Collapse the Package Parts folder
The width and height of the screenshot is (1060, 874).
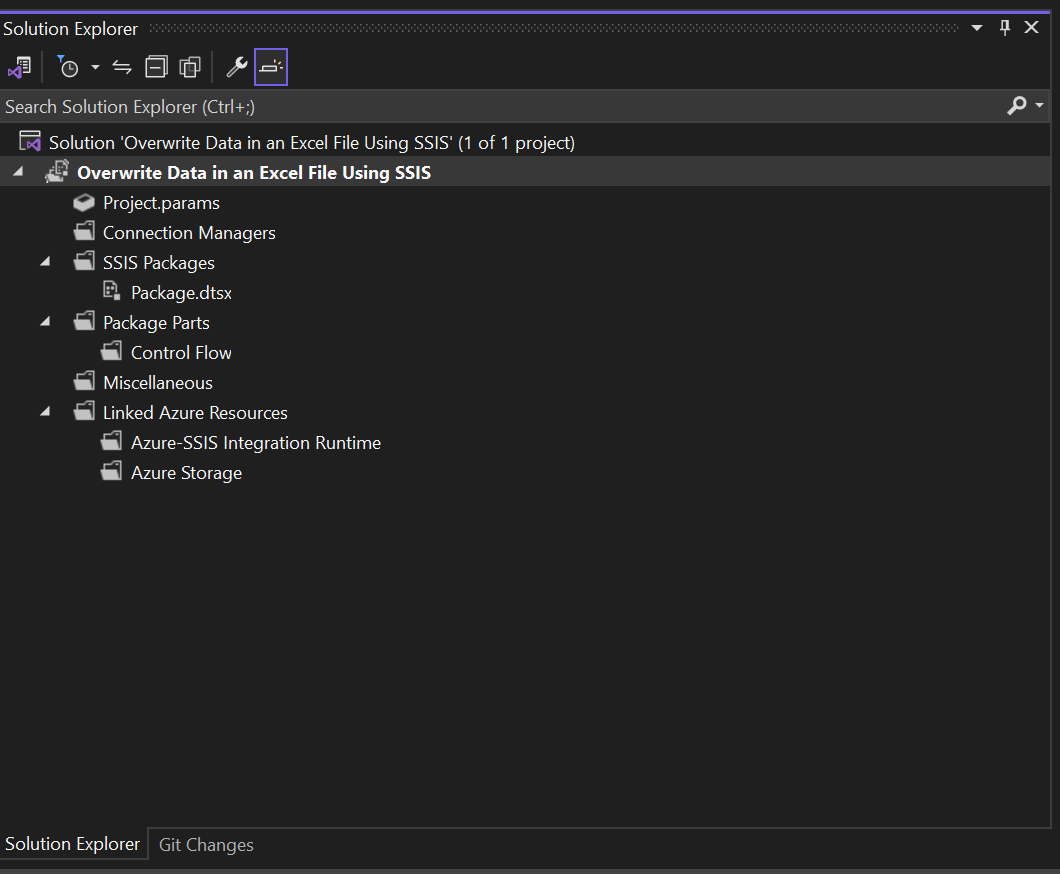point(45,322)
